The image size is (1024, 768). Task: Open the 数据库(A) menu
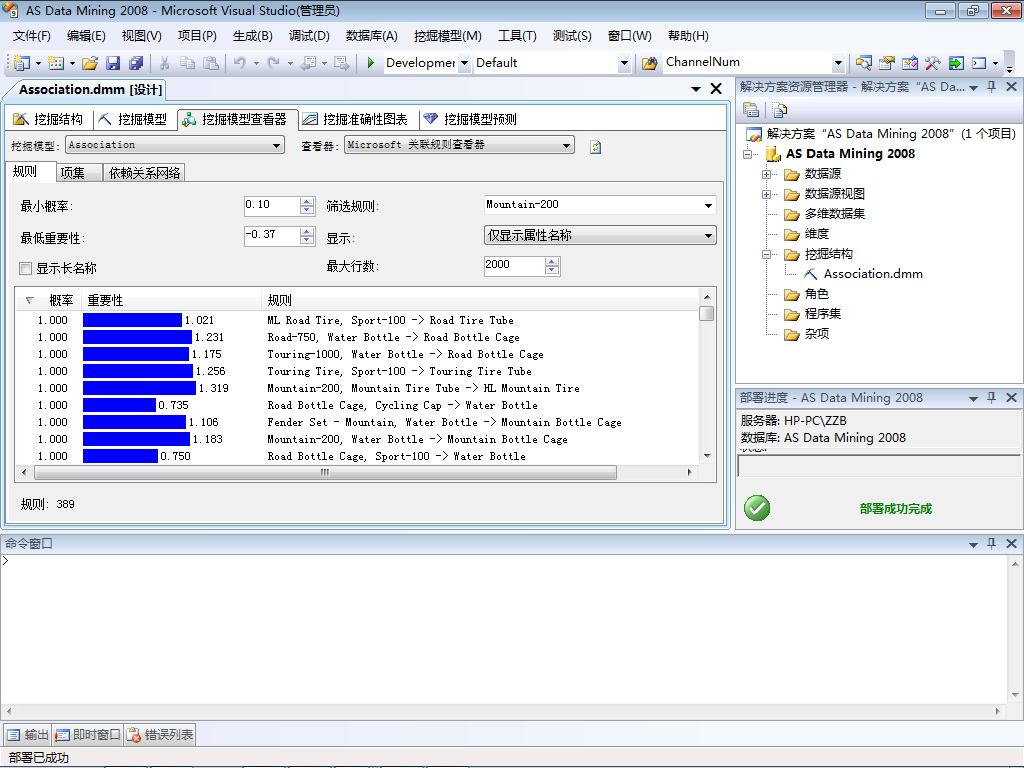[372, 36]
